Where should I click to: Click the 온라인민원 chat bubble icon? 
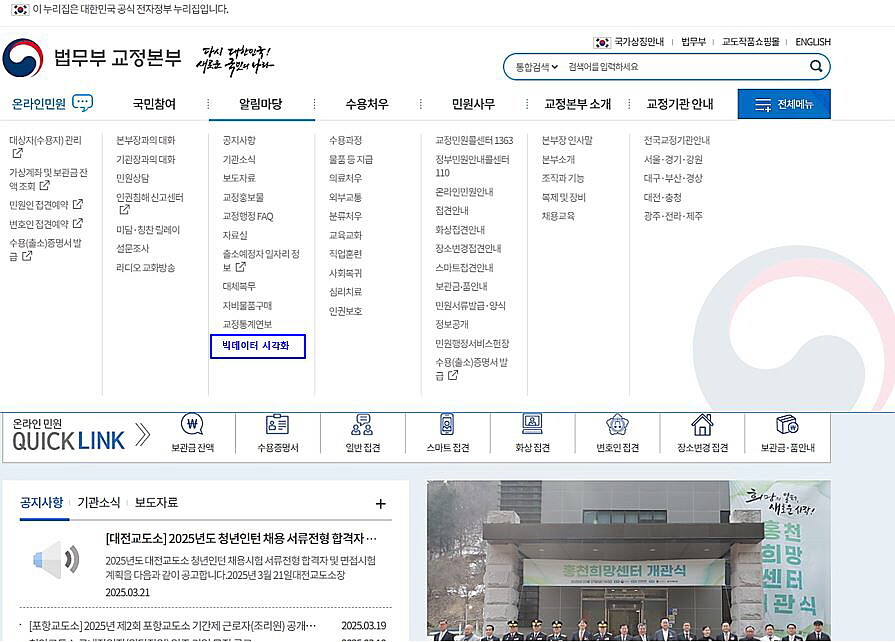pyautogui.click(x=83, y=103)
